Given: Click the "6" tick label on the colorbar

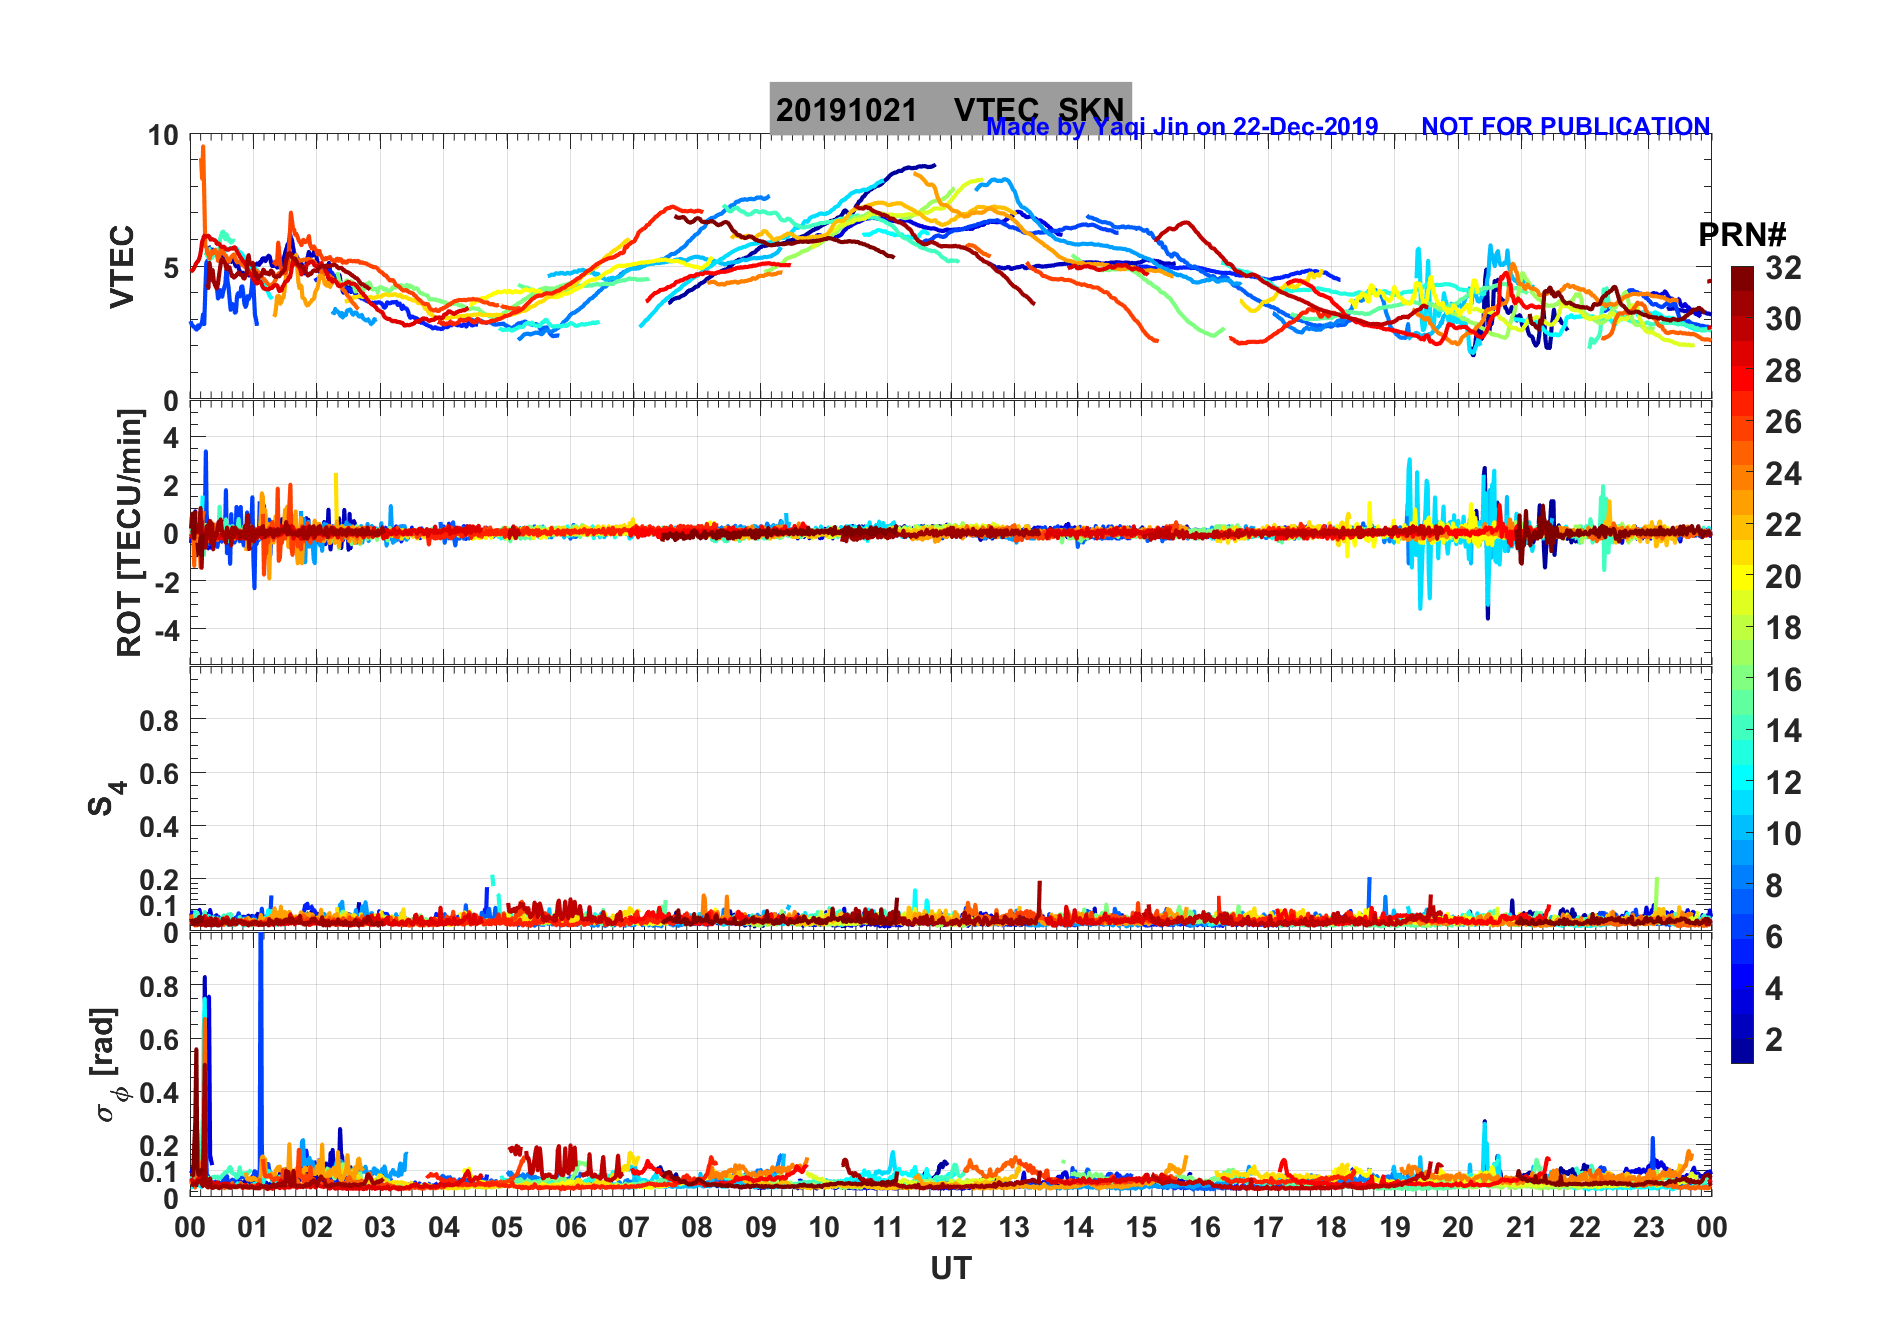Looking at the screenshot, I should (x=1774, y=937).
